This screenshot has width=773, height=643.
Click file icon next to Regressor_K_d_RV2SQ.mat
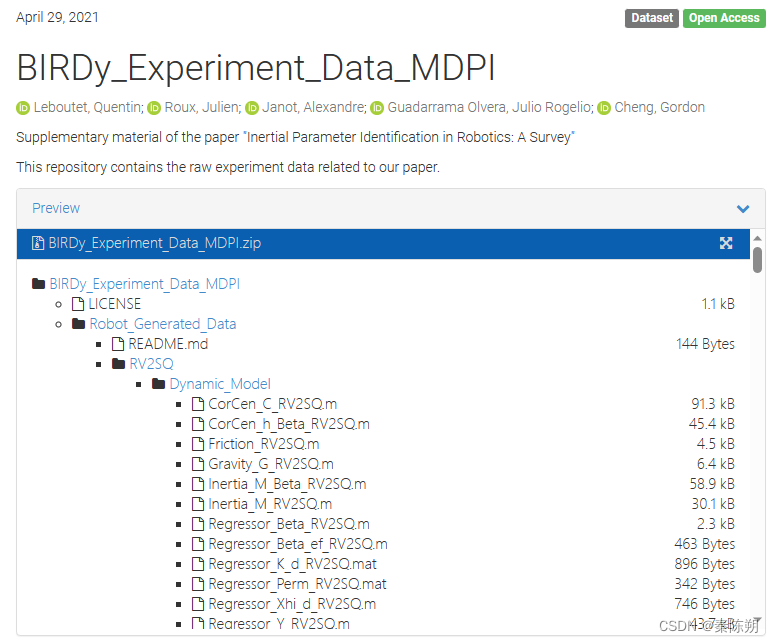198,564
